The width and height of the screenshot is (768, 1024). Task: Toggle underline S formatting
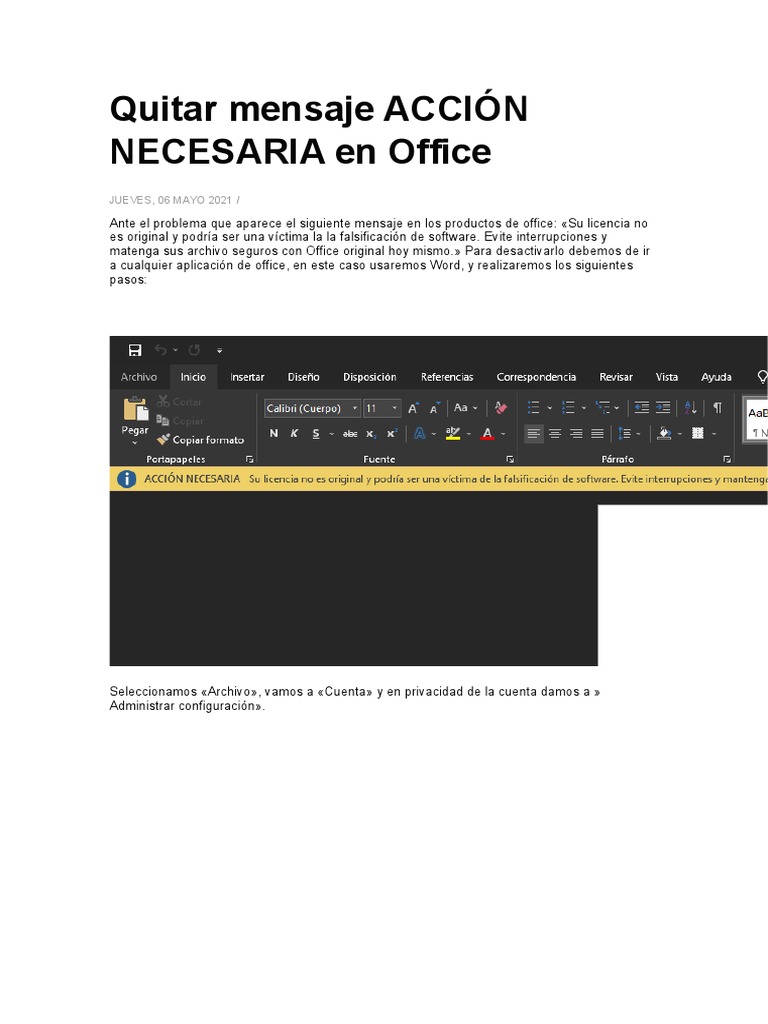click(x=316, y=433)
